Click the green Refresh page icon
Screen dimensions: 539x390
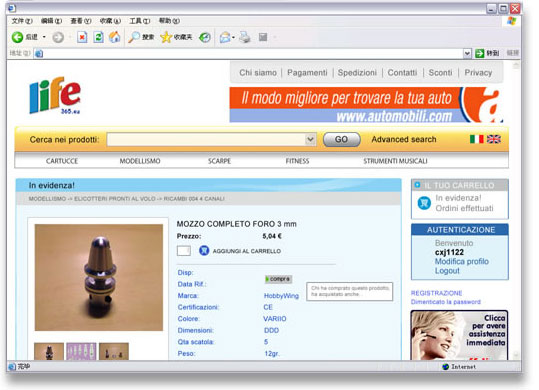pyautogui.click(x=98, y=37)
